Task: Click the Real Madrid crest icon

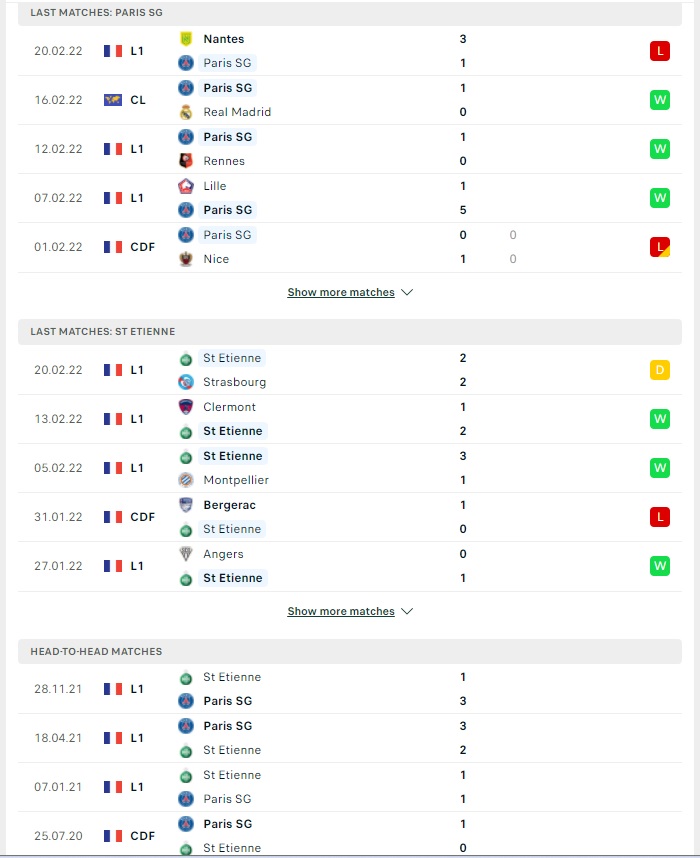Action: (x=186, y=112)
